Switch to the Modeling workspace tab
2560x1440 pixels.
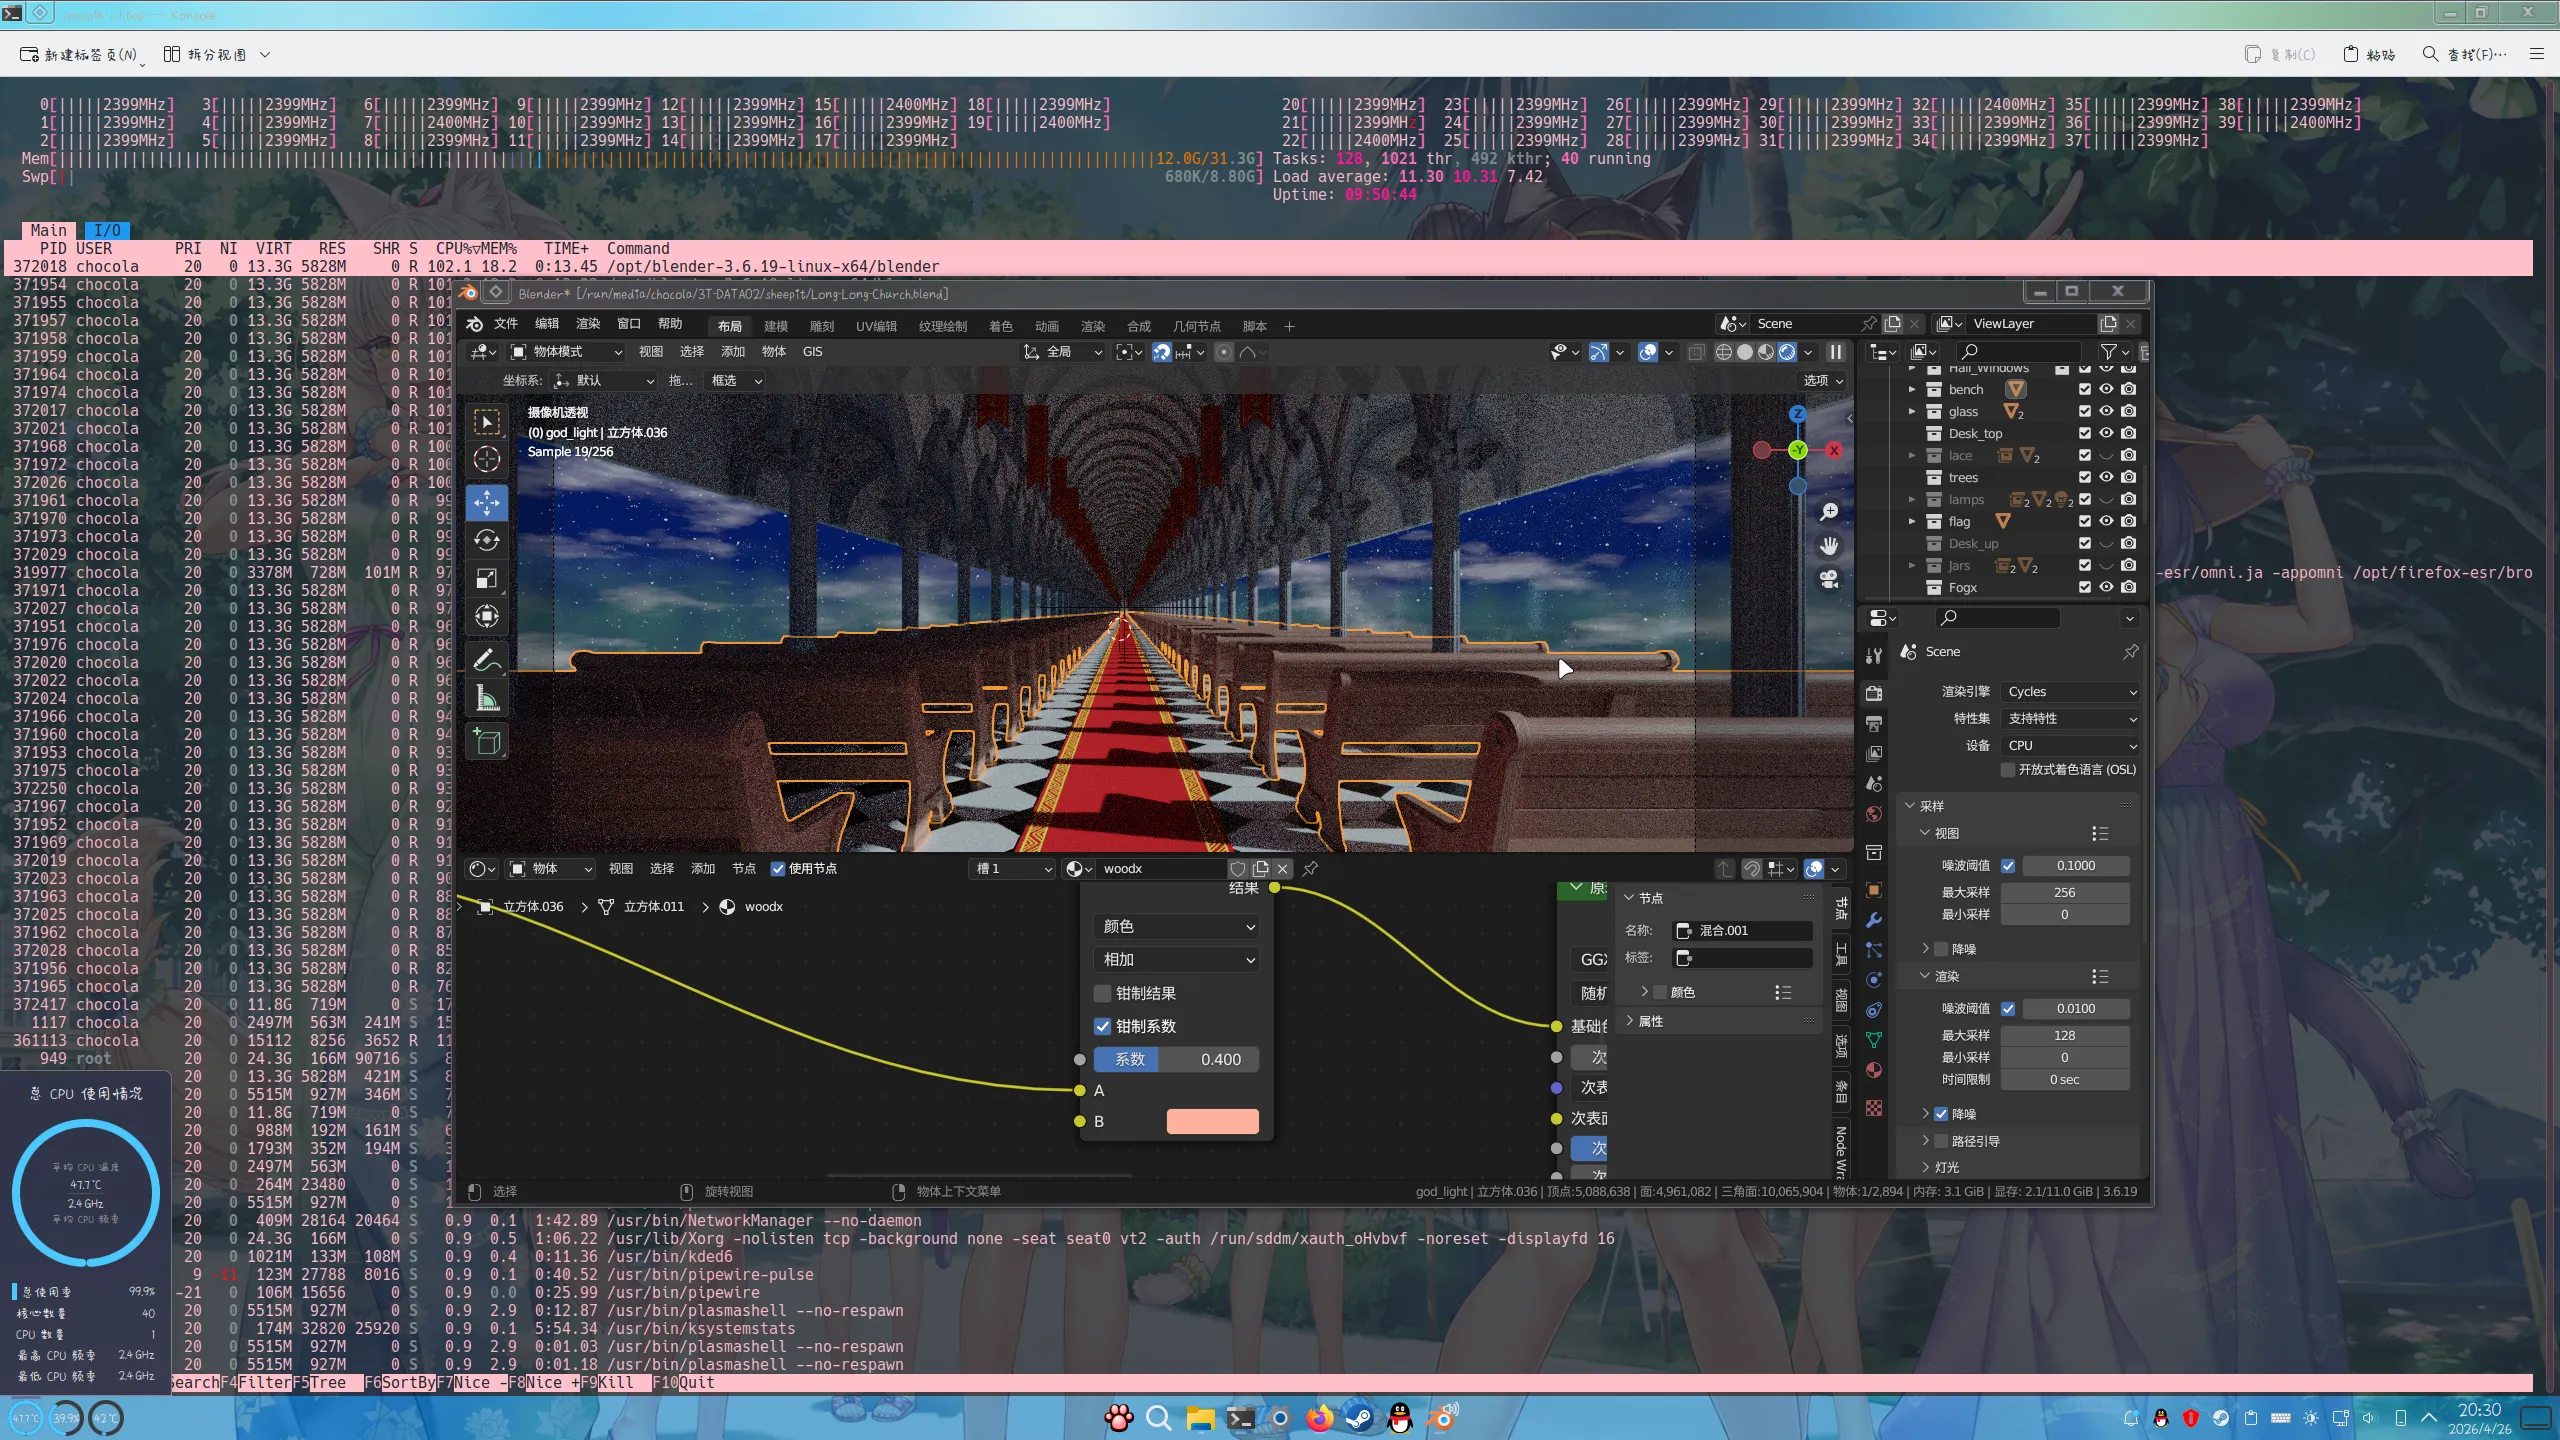(776, 326)
